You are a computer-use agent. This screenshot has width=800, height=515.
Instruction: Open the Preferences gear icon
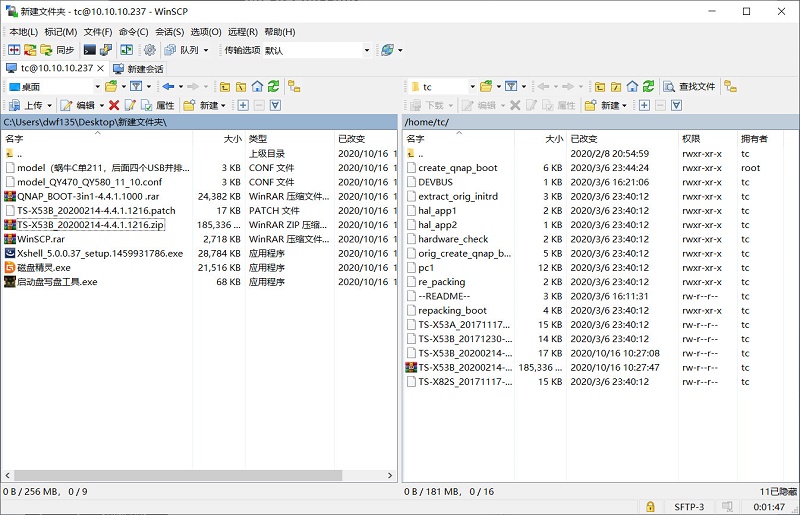149,50
